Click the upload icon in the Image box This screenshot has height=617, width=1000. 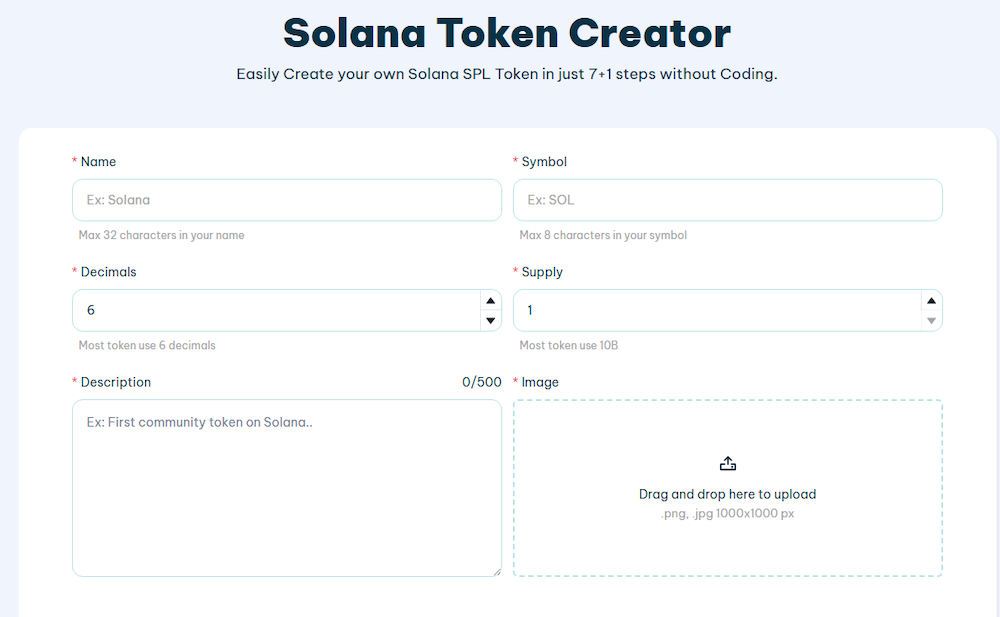[x=727, y=463]
